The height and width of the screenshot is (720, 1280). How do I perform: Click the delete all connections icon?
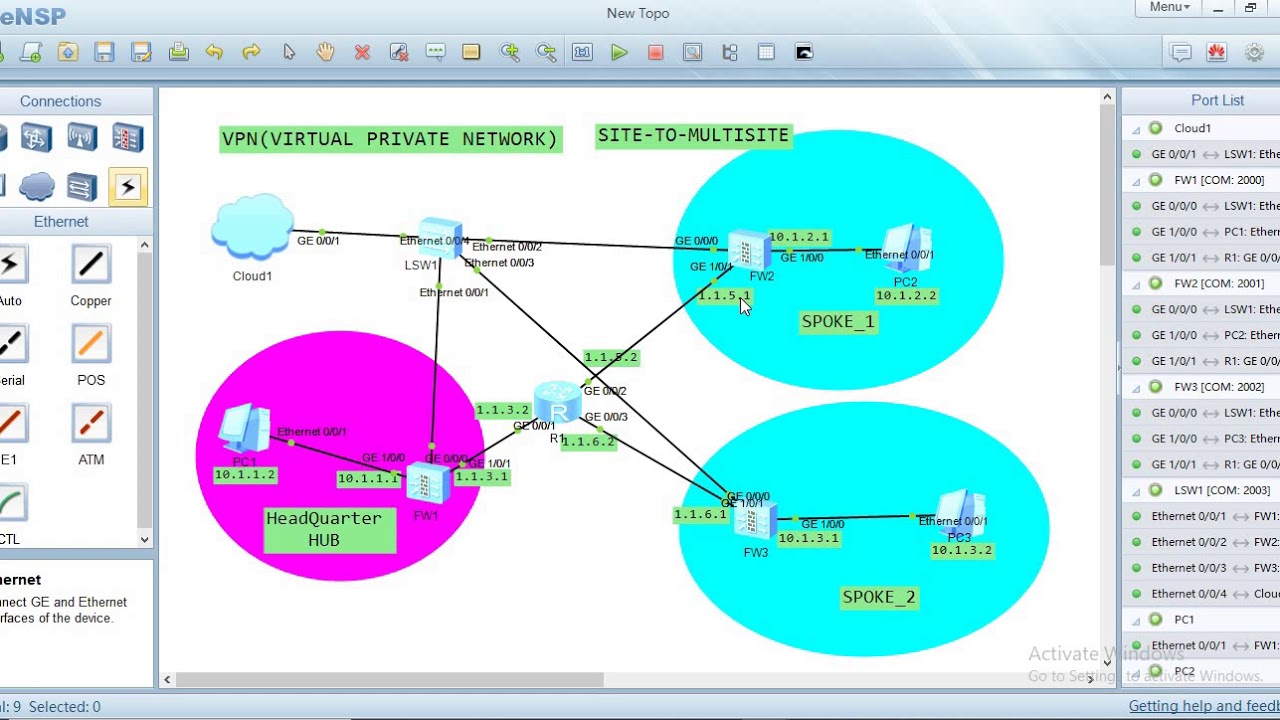398,52
